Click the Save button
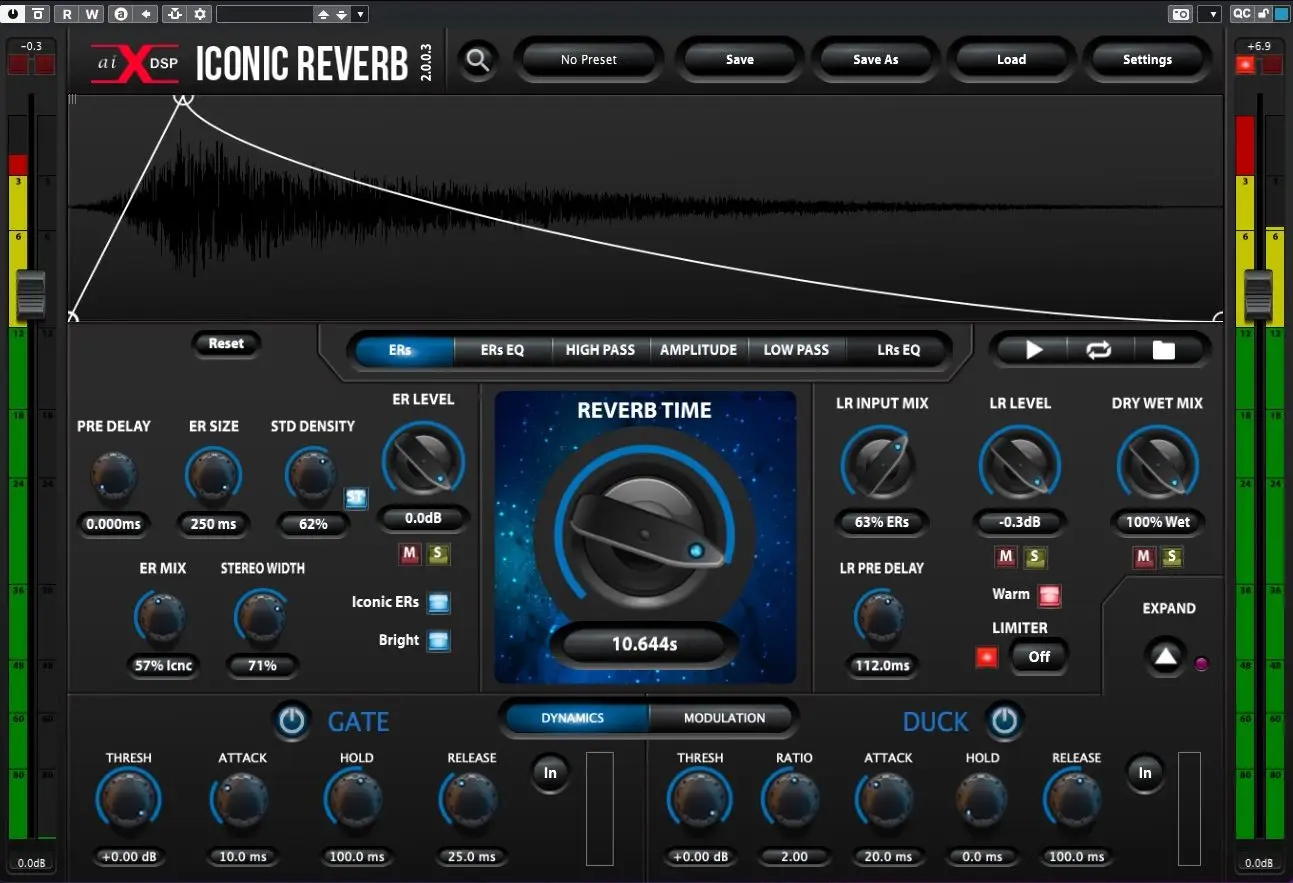This screenshot has height=883, width=1293. coord(740,60)
